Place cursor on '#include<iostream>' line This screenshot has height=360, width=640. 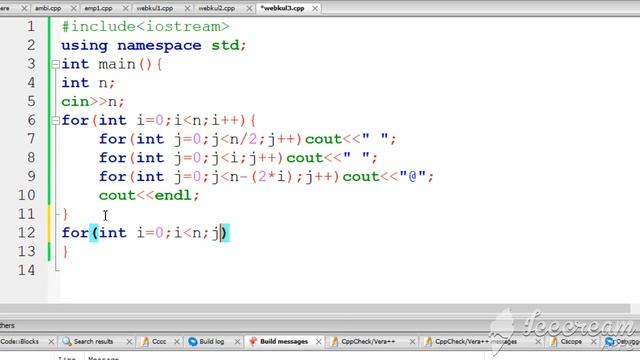[x=145, y=27]
